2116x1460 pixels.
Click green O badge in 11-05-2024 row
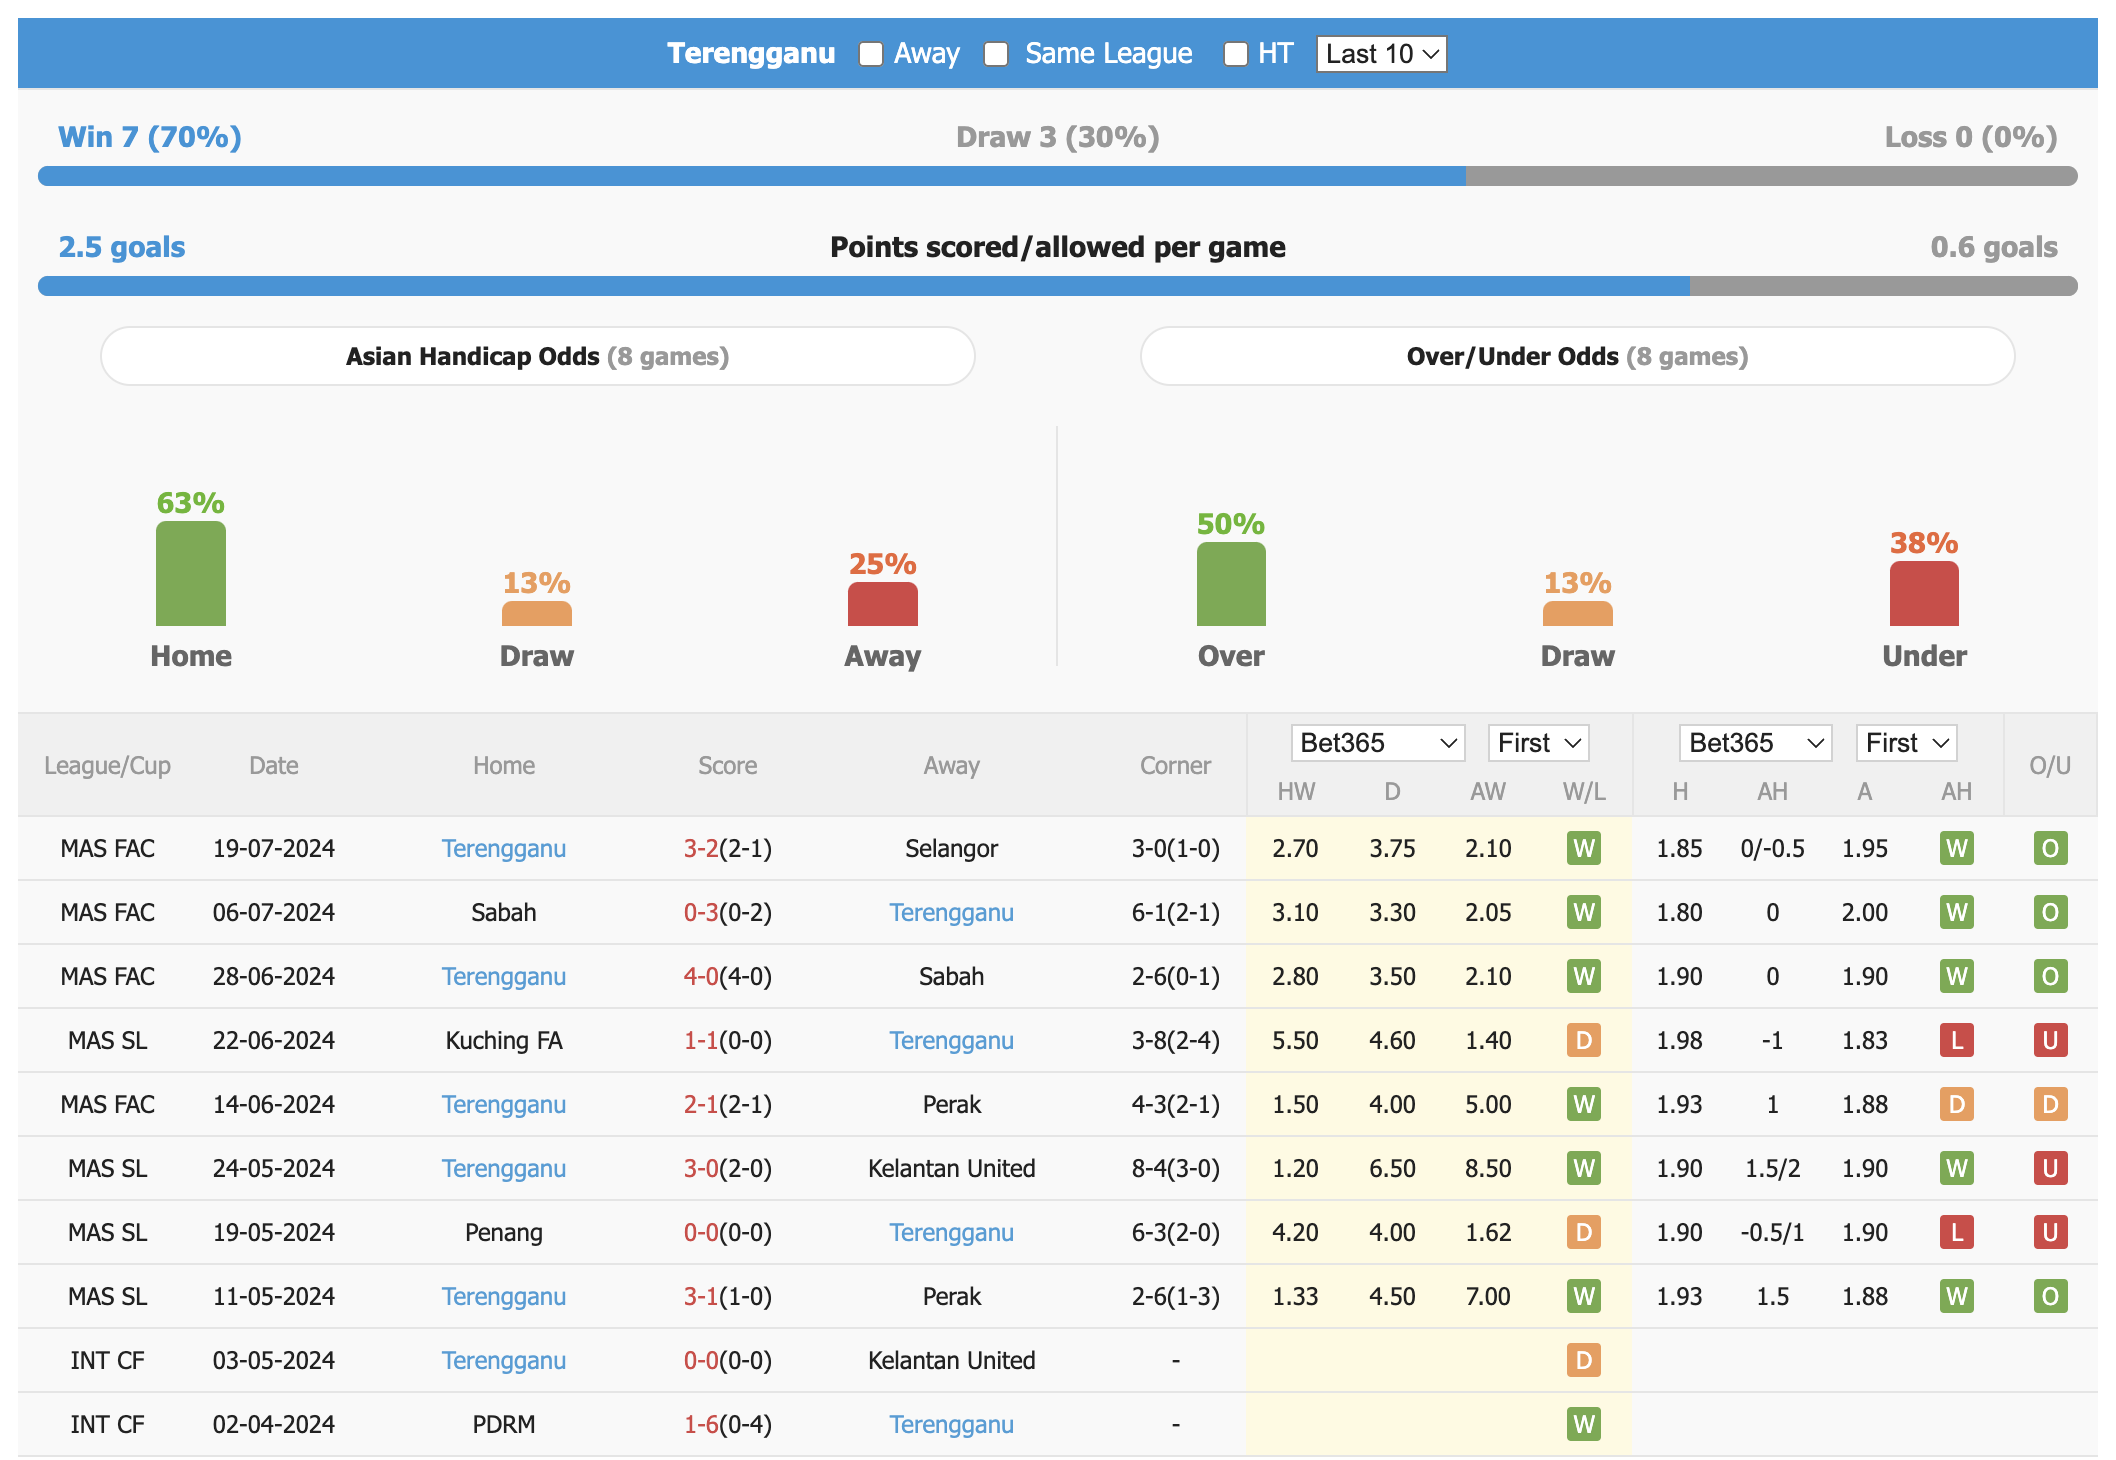(2050, 1296)
